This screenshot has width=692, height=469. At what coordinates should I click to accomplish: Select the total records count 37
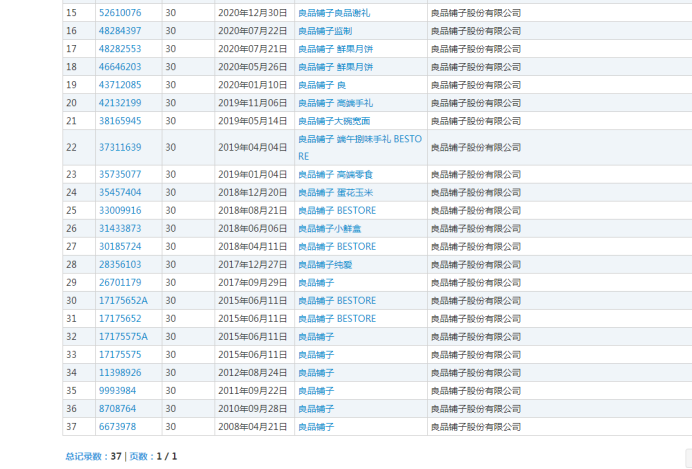(x=116, y=456)
